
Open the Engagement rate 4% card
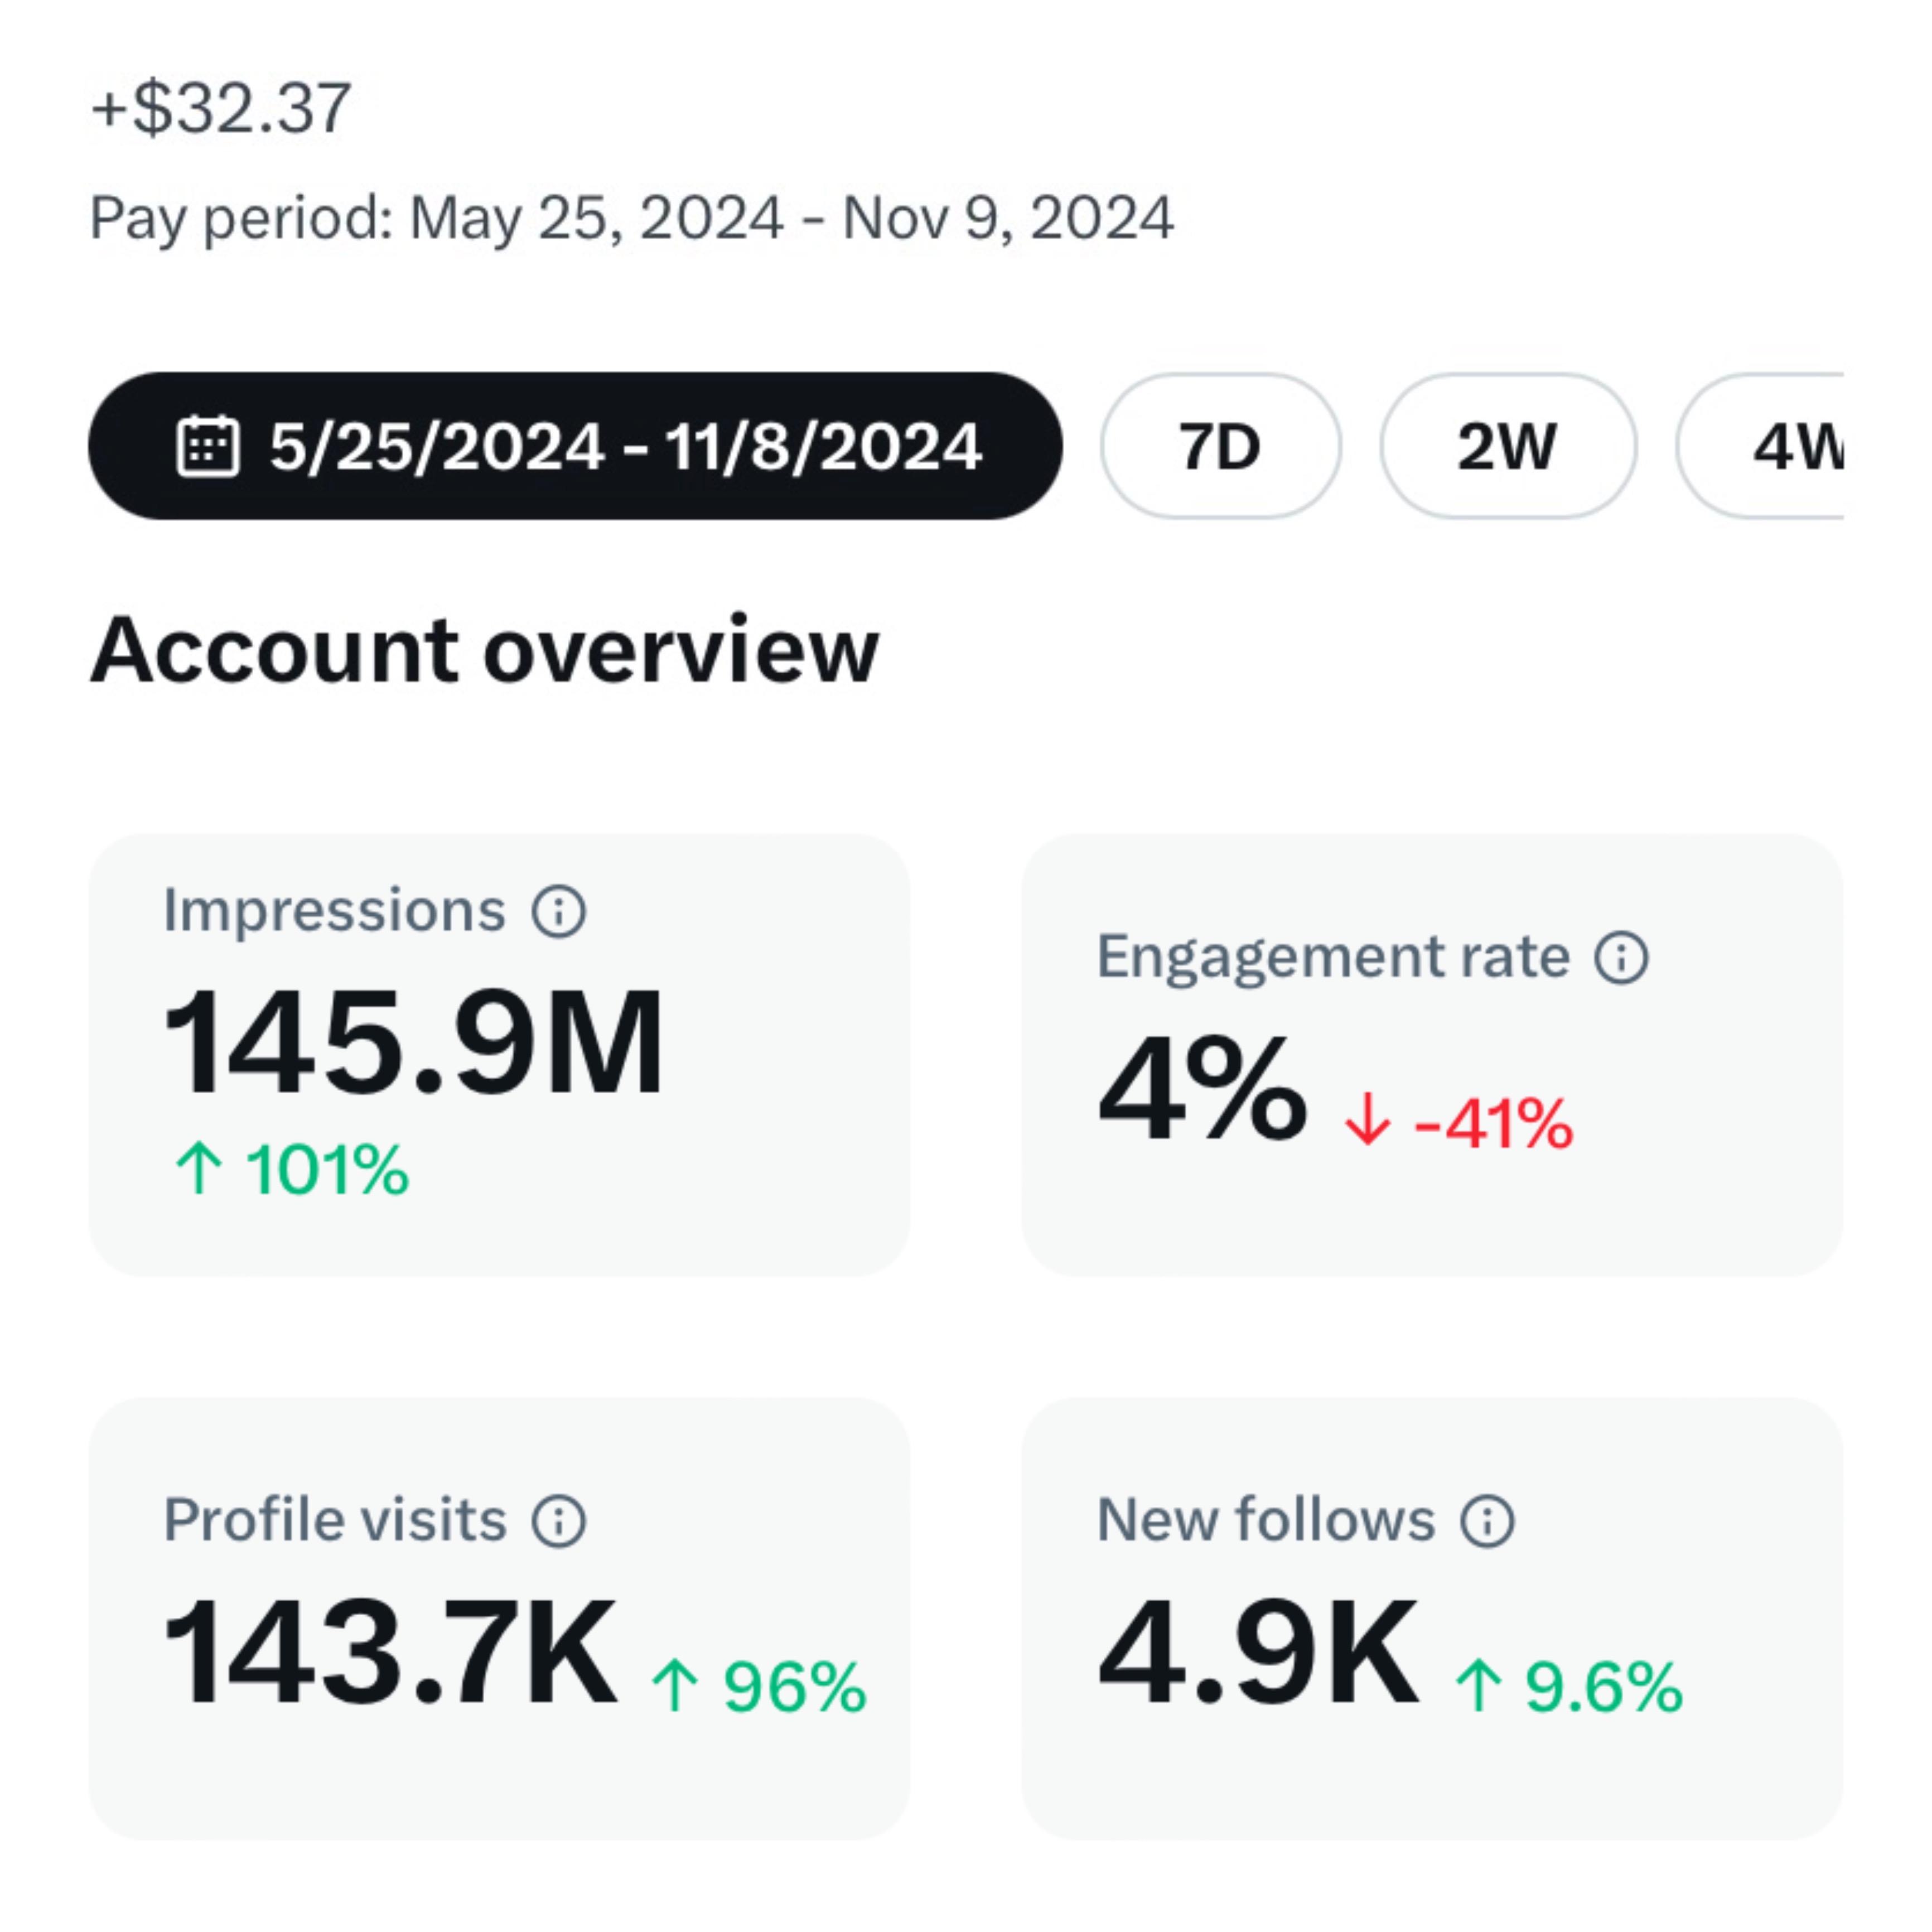(1431, 1054)
